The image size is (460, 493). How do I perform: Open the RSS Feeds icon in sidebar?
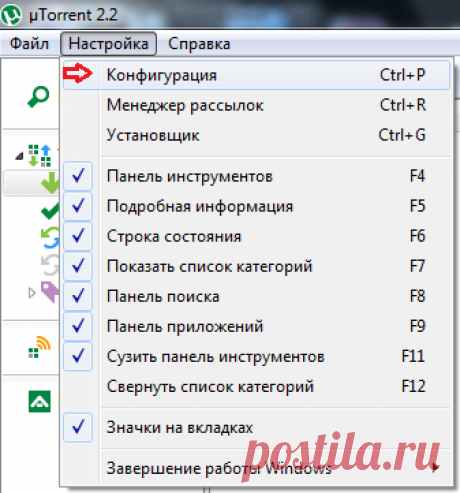point(40,347)
